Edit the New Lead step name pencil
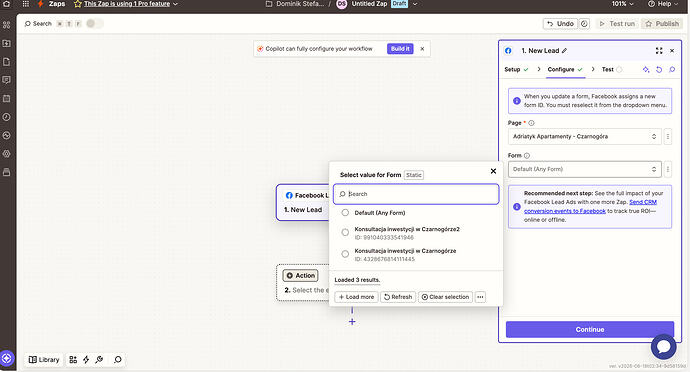 coord(564,51)
